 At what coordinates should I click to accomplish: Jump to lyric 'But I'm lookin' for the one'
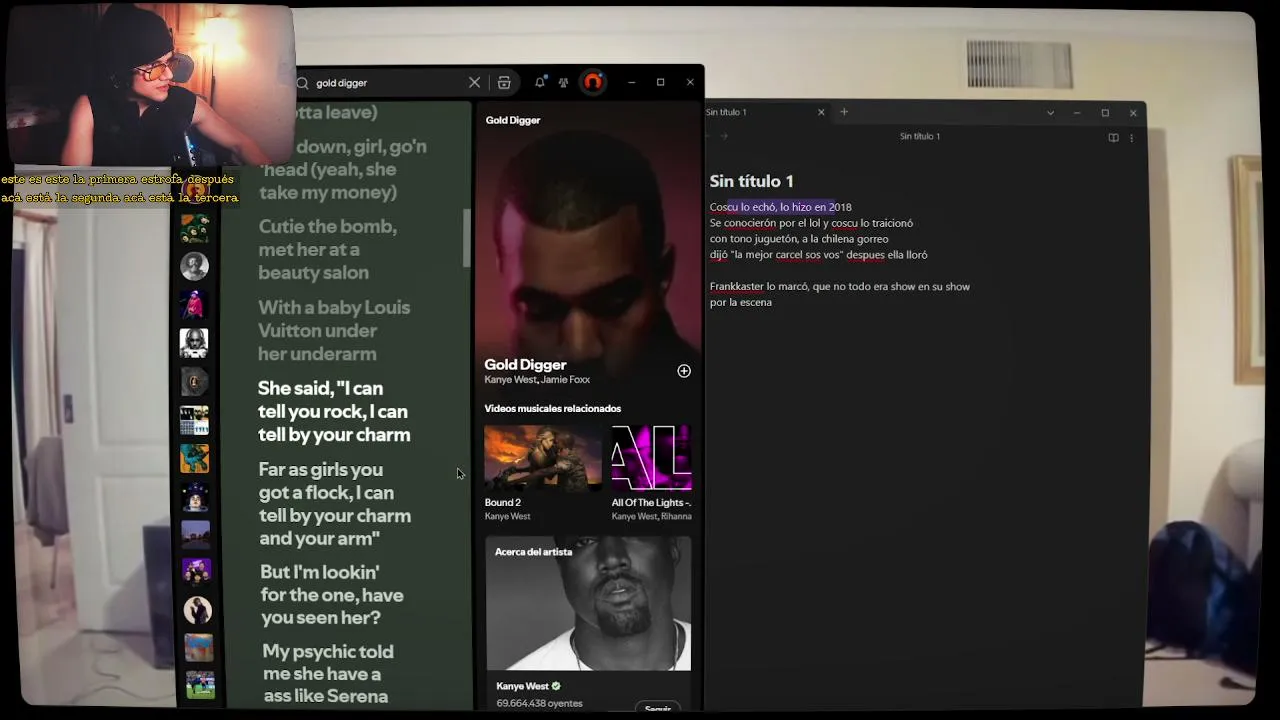(332, 595)
